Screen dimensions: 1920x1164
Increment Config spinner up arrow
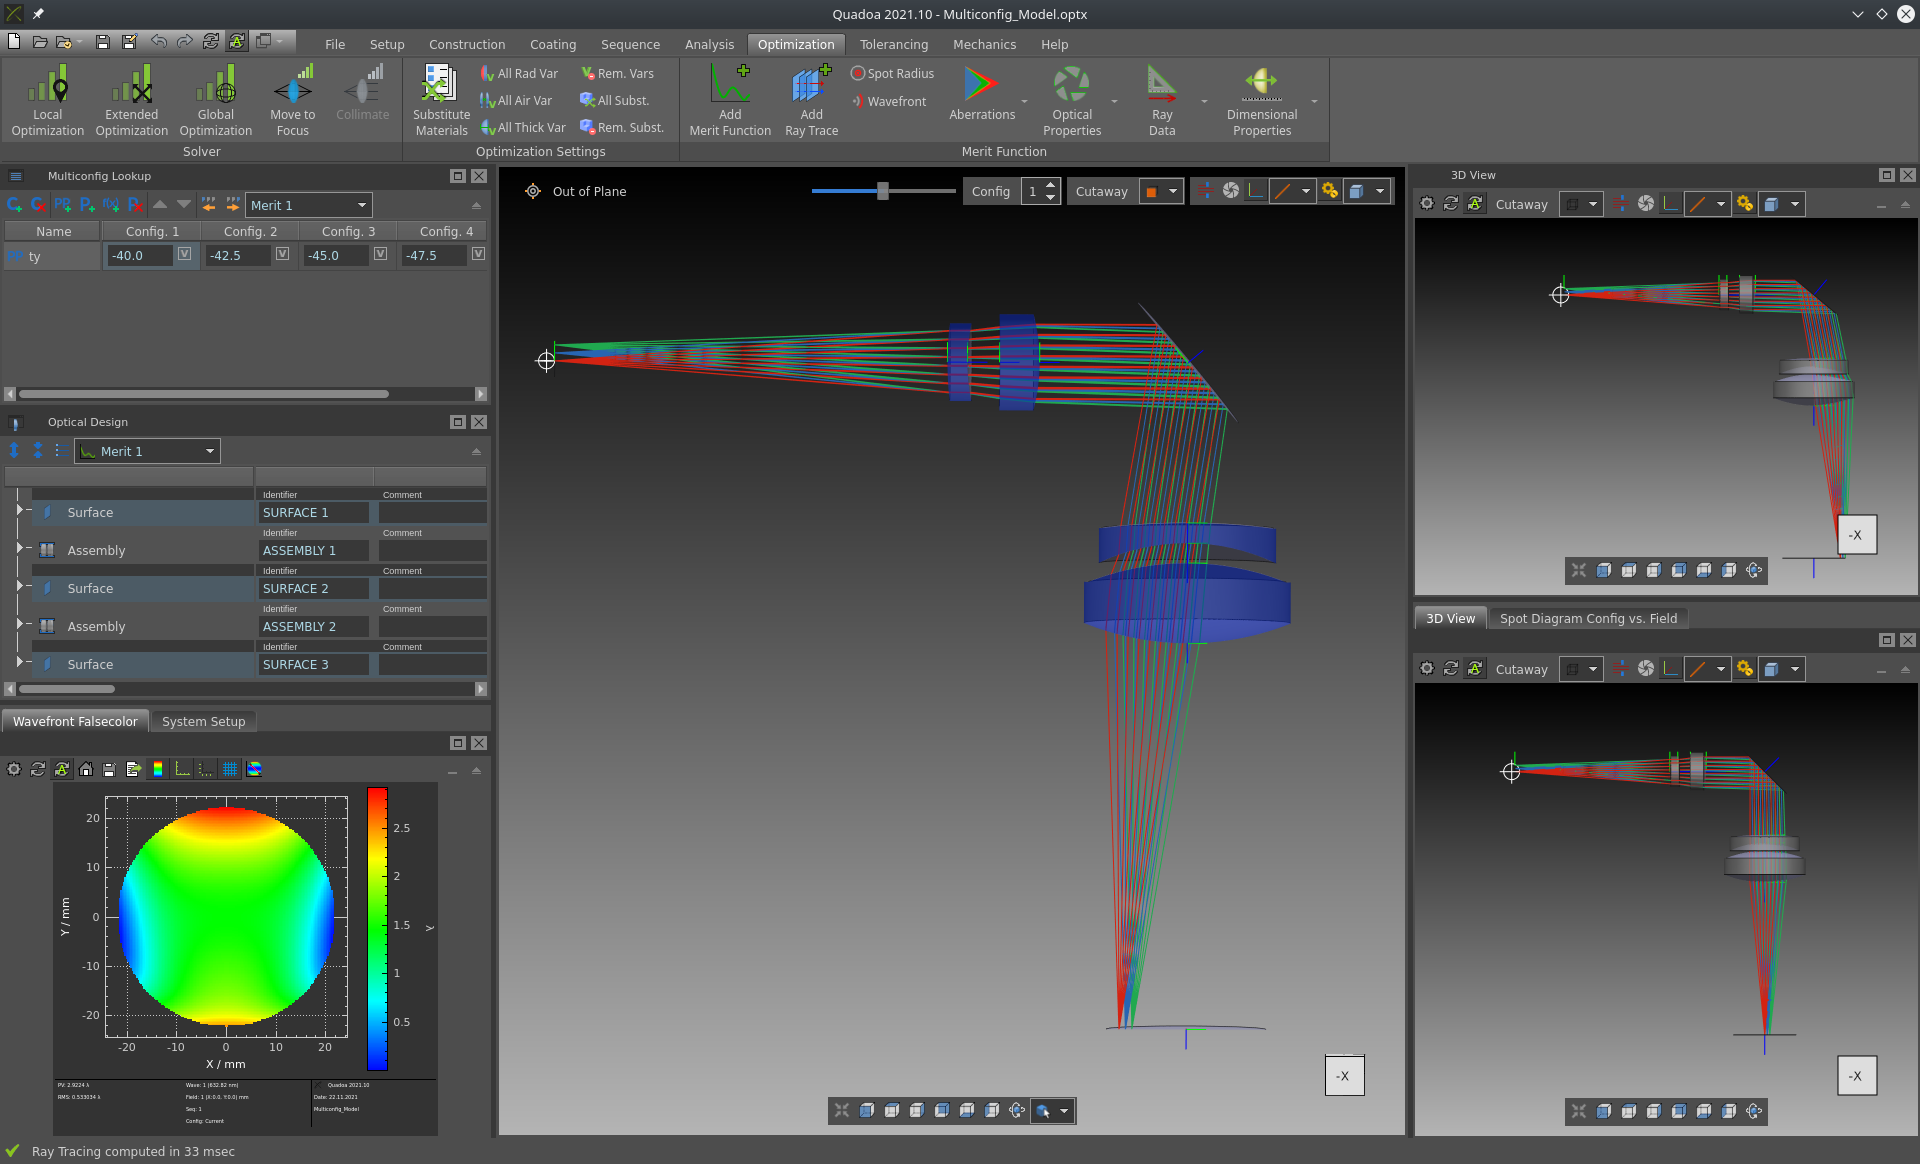1050,185
